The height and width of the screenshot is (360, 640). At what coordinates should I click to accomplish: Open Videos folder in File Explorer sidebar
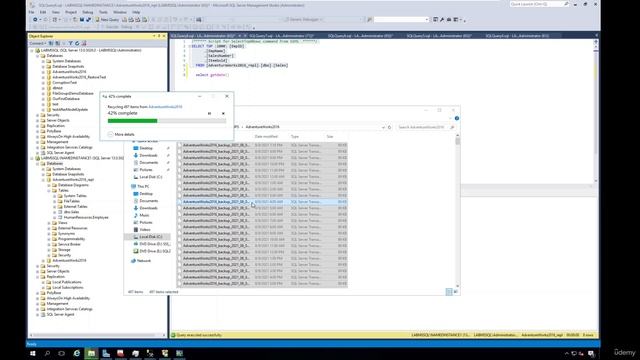coord(145,229)
